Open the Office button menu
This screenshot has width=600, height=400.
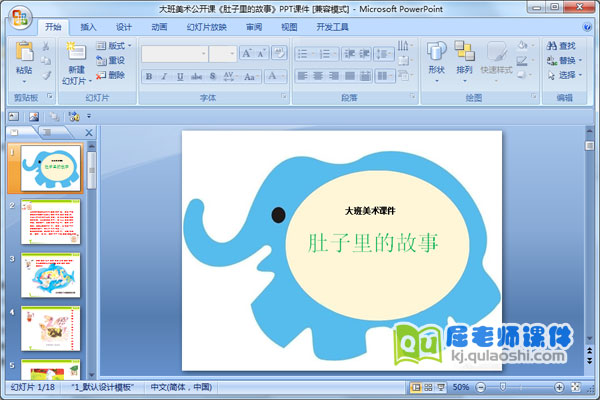[20, 17]
